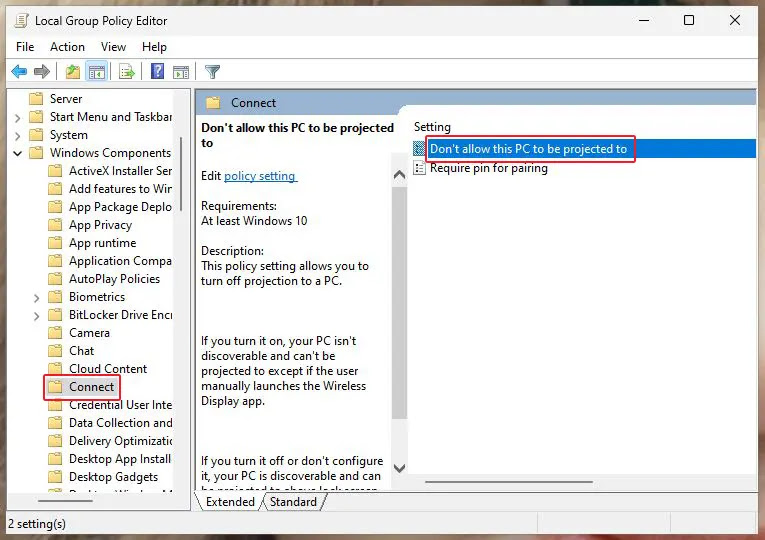This screenshot has height=540, width=765.
Task: Click the tree pane horizontal scrollbar
Action: click(65, 501)
